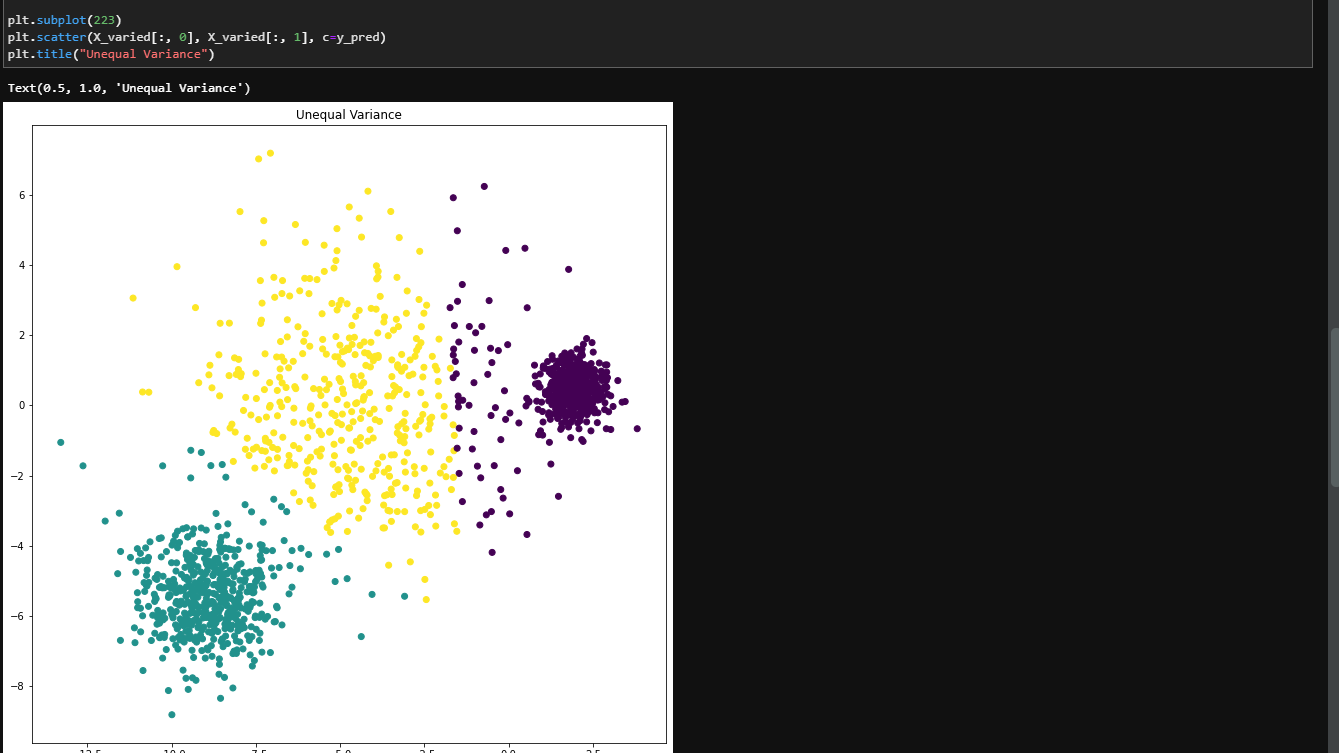The image size is (1339, 753).
Task: Click the y-axis tick label −8
Action: [17, 686]
